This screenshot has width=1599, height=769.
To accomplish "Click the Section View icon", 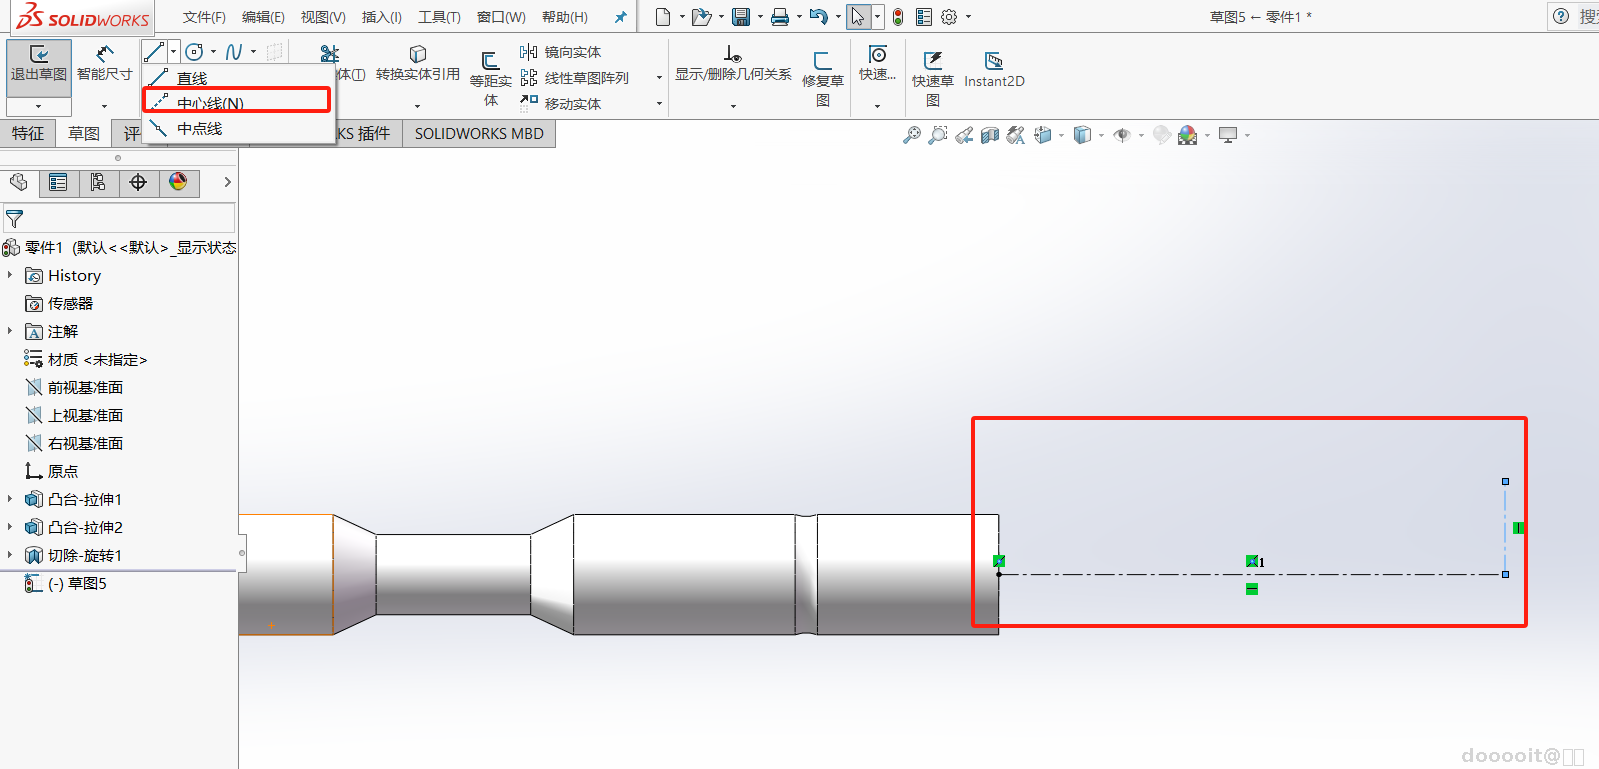I will (x=990, y=135).
